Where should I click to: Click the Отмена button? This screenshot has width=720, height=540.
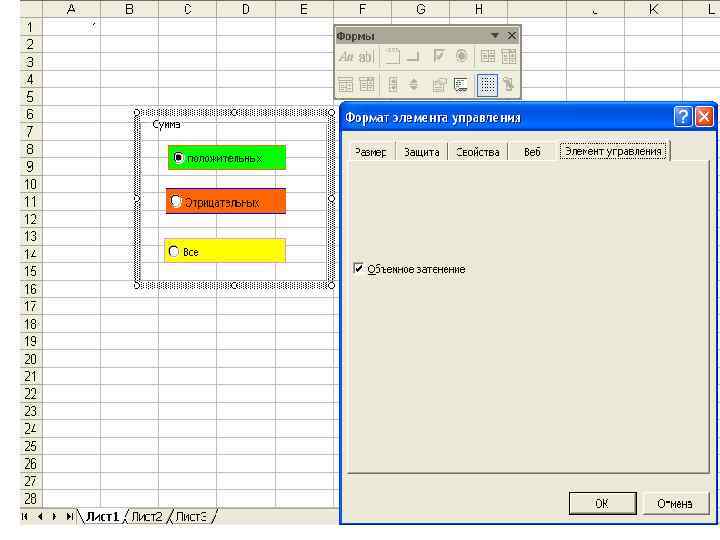point(675,503)
